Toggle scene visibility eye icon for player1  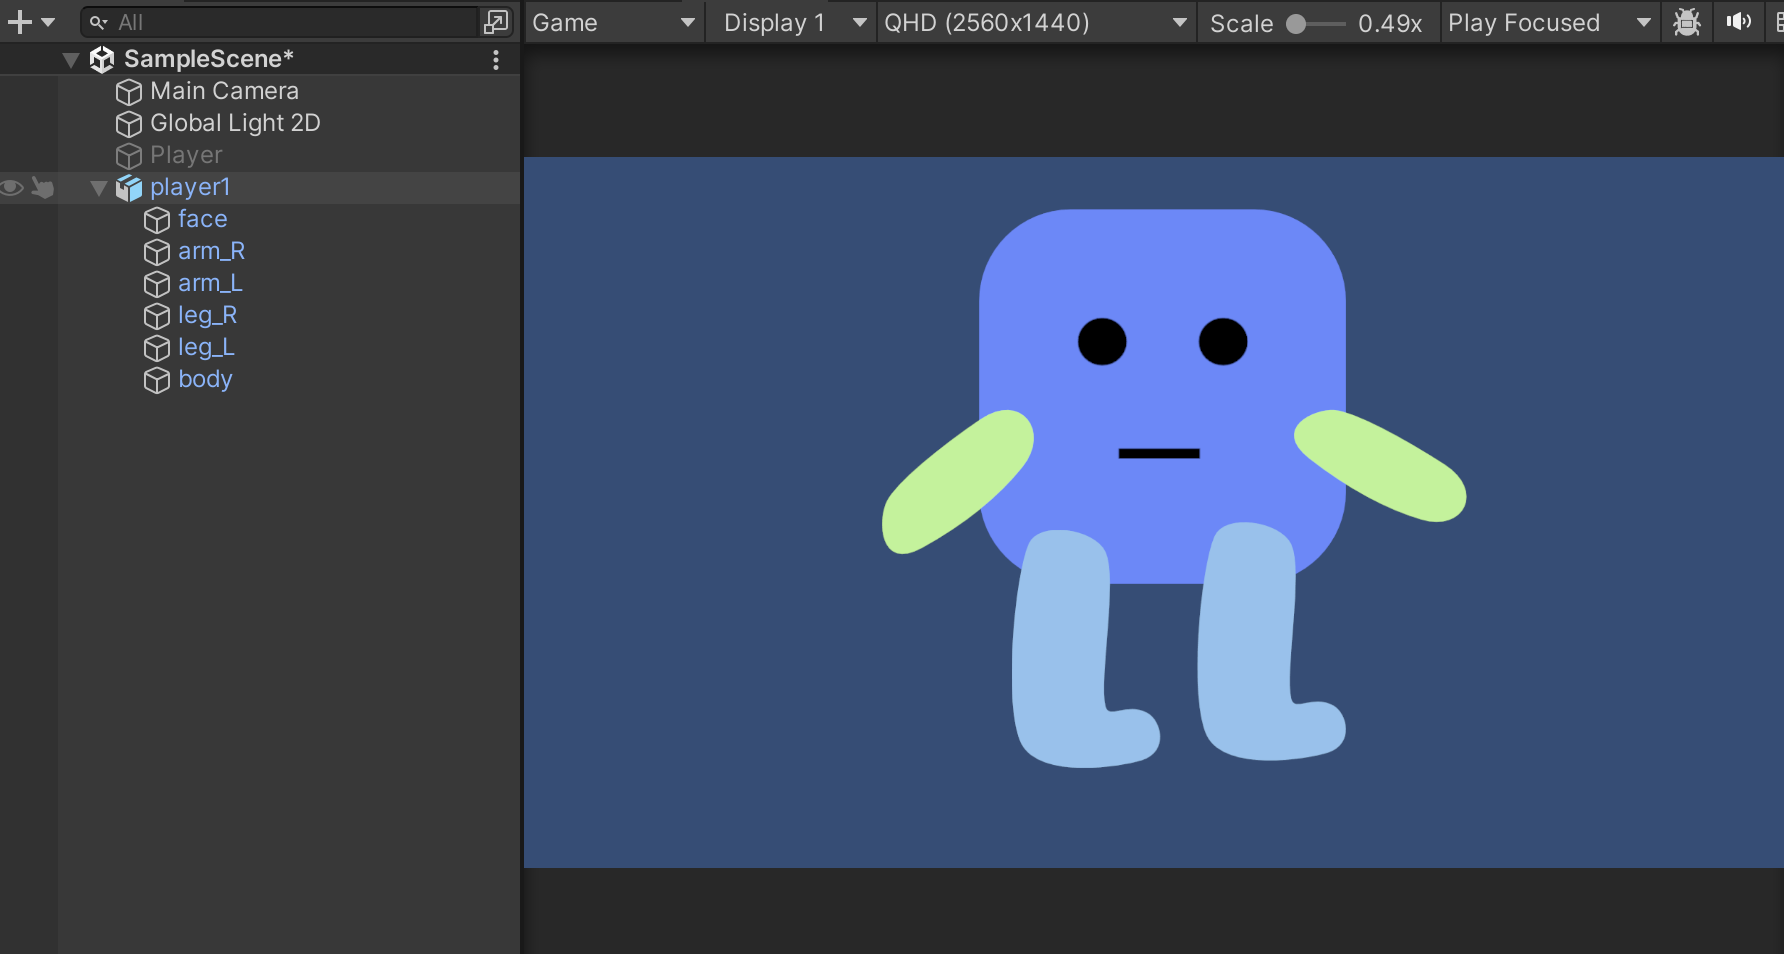click(11, 188)
